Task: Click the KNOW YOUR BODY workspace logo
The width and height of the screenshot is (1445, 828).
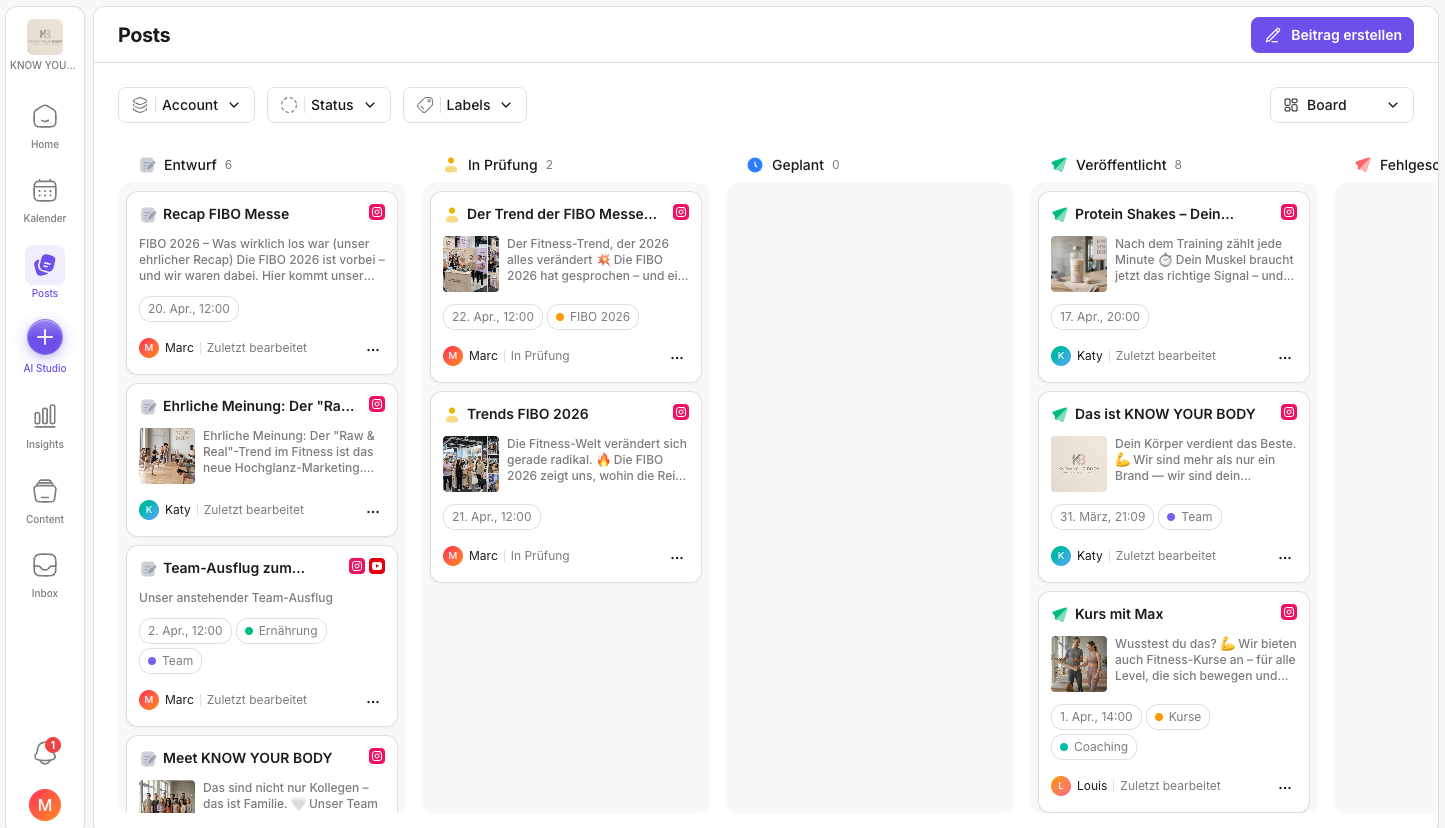Action: 45,37
